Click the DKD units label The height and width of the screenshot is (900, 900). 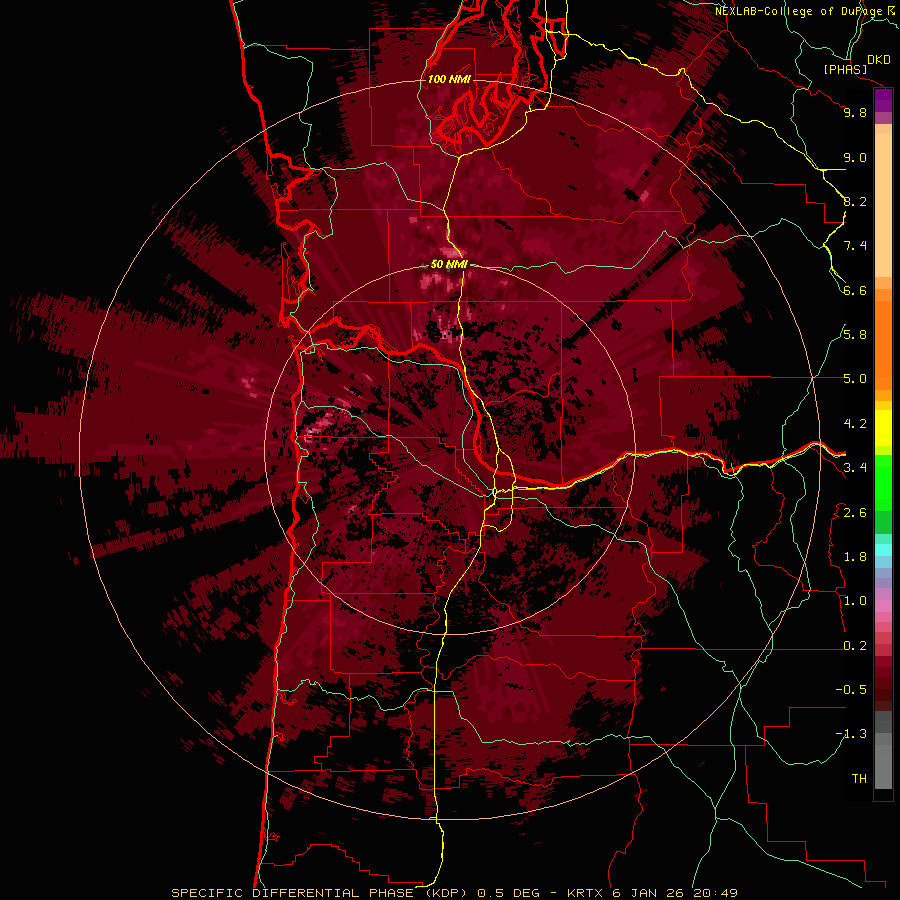pos(879,60)
